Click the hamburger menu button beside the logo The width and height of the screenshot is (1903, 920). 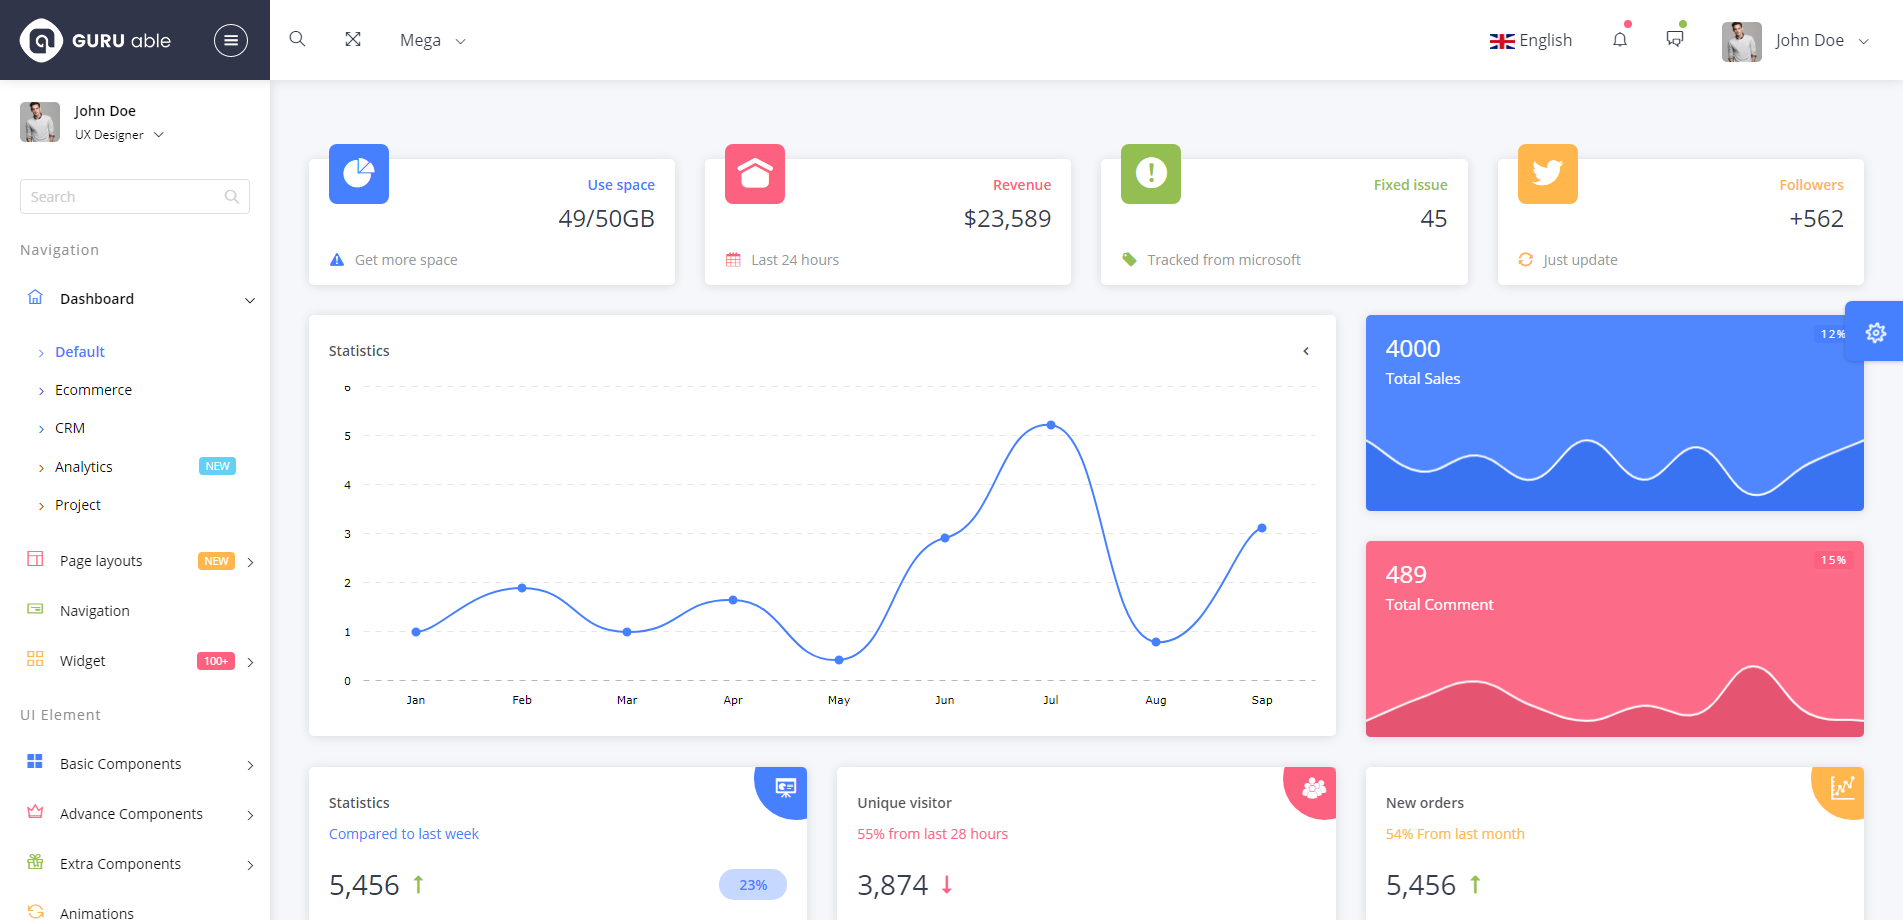231,40
